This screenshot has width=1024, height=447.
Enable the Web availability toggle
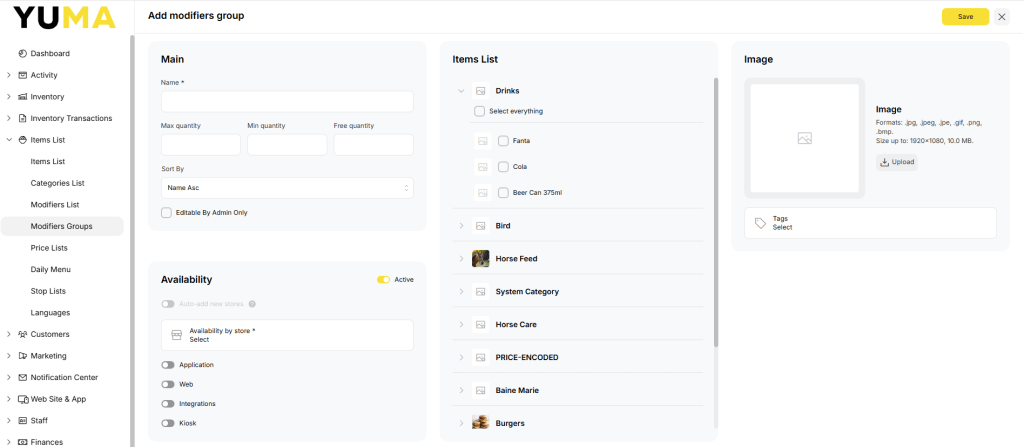pyautogui.click(x=168, y=384)
